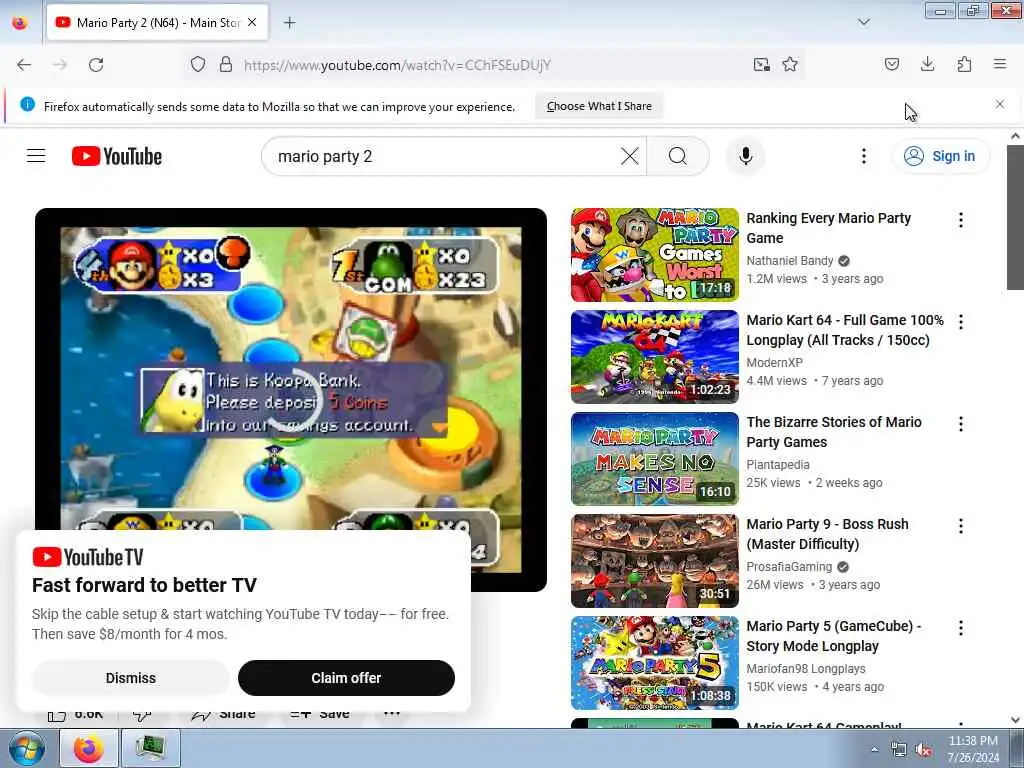This screenshot has width=1024, height=768.
Task: Open options menu for Bizarre Stories video
Action: pos(961,424)
